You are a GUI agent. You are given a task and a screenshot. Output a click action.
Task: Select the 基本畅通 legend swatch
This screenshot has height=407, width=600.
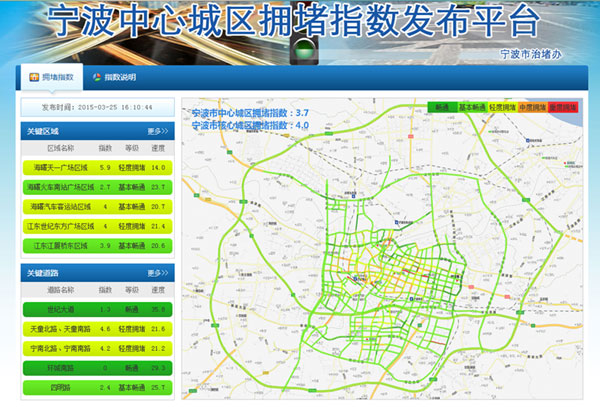tap(473, 106)
